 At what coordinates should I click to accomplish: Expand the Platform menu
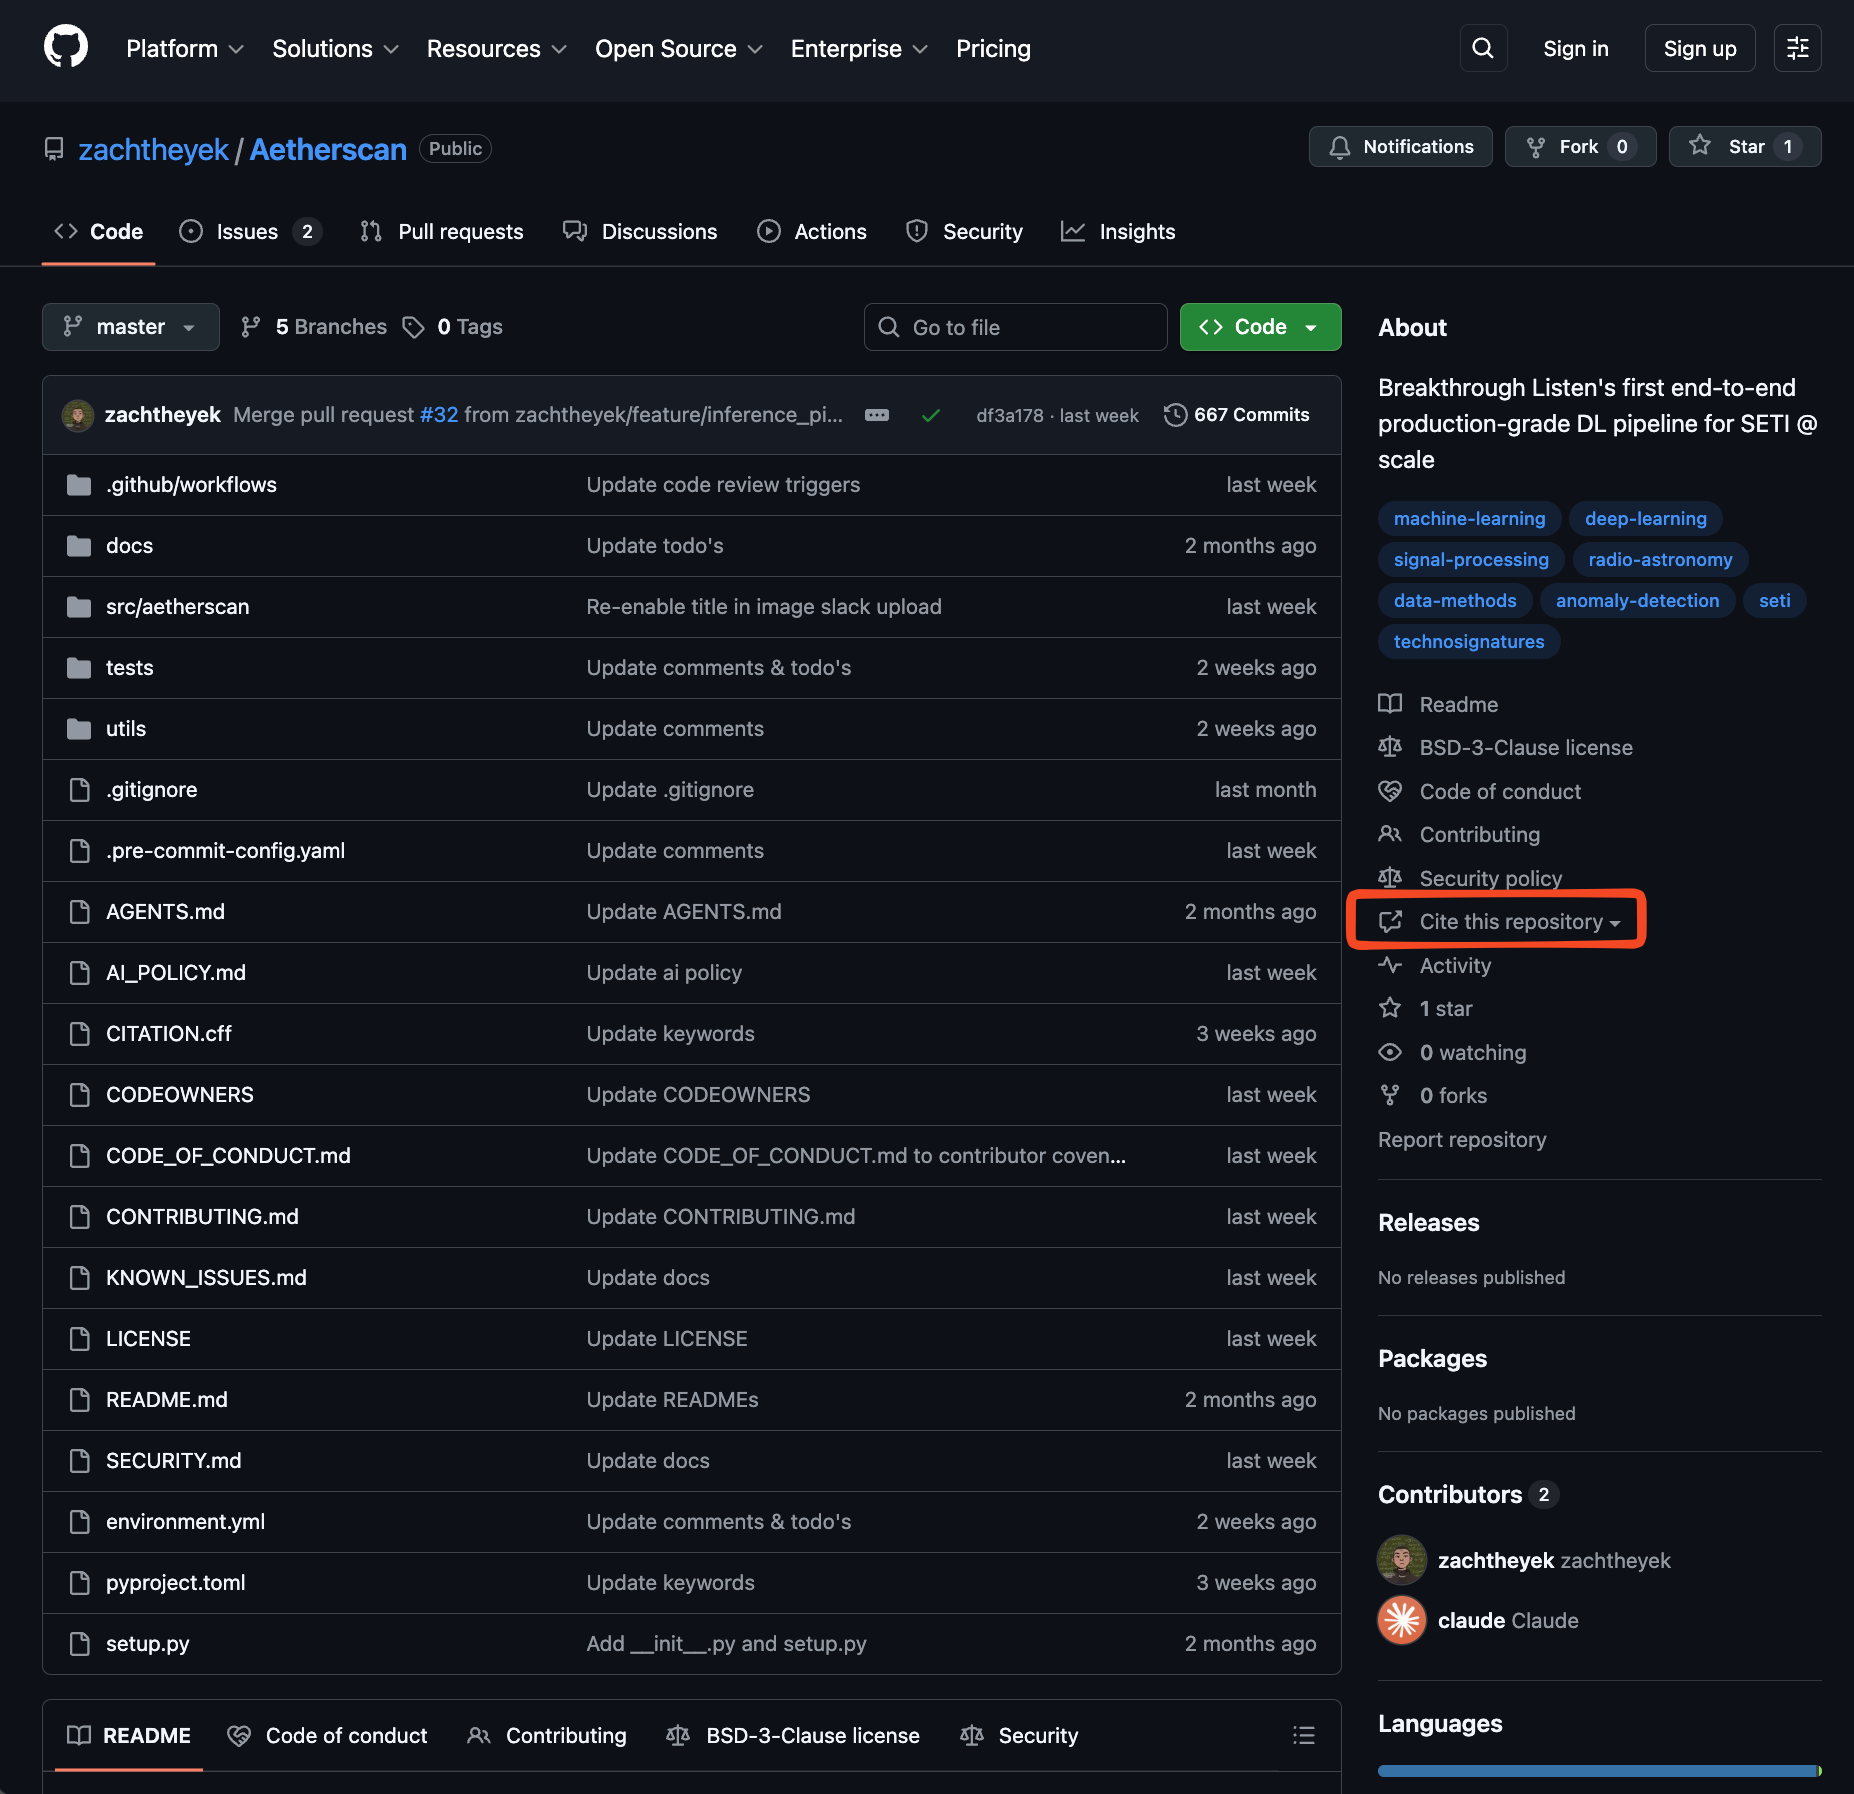(185, 48)
